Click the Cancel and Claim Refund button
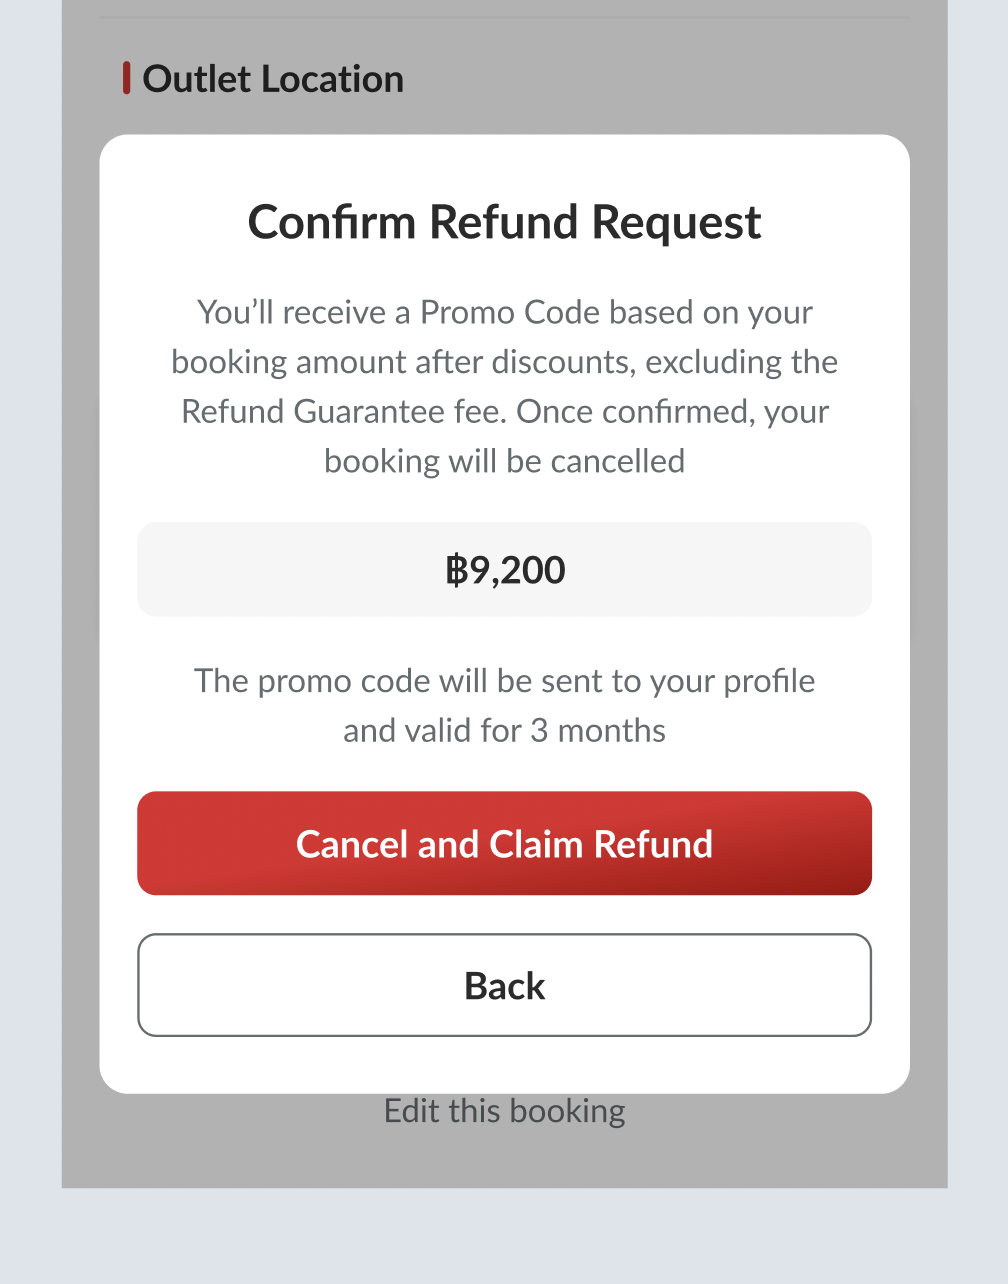 coord(504,843)
